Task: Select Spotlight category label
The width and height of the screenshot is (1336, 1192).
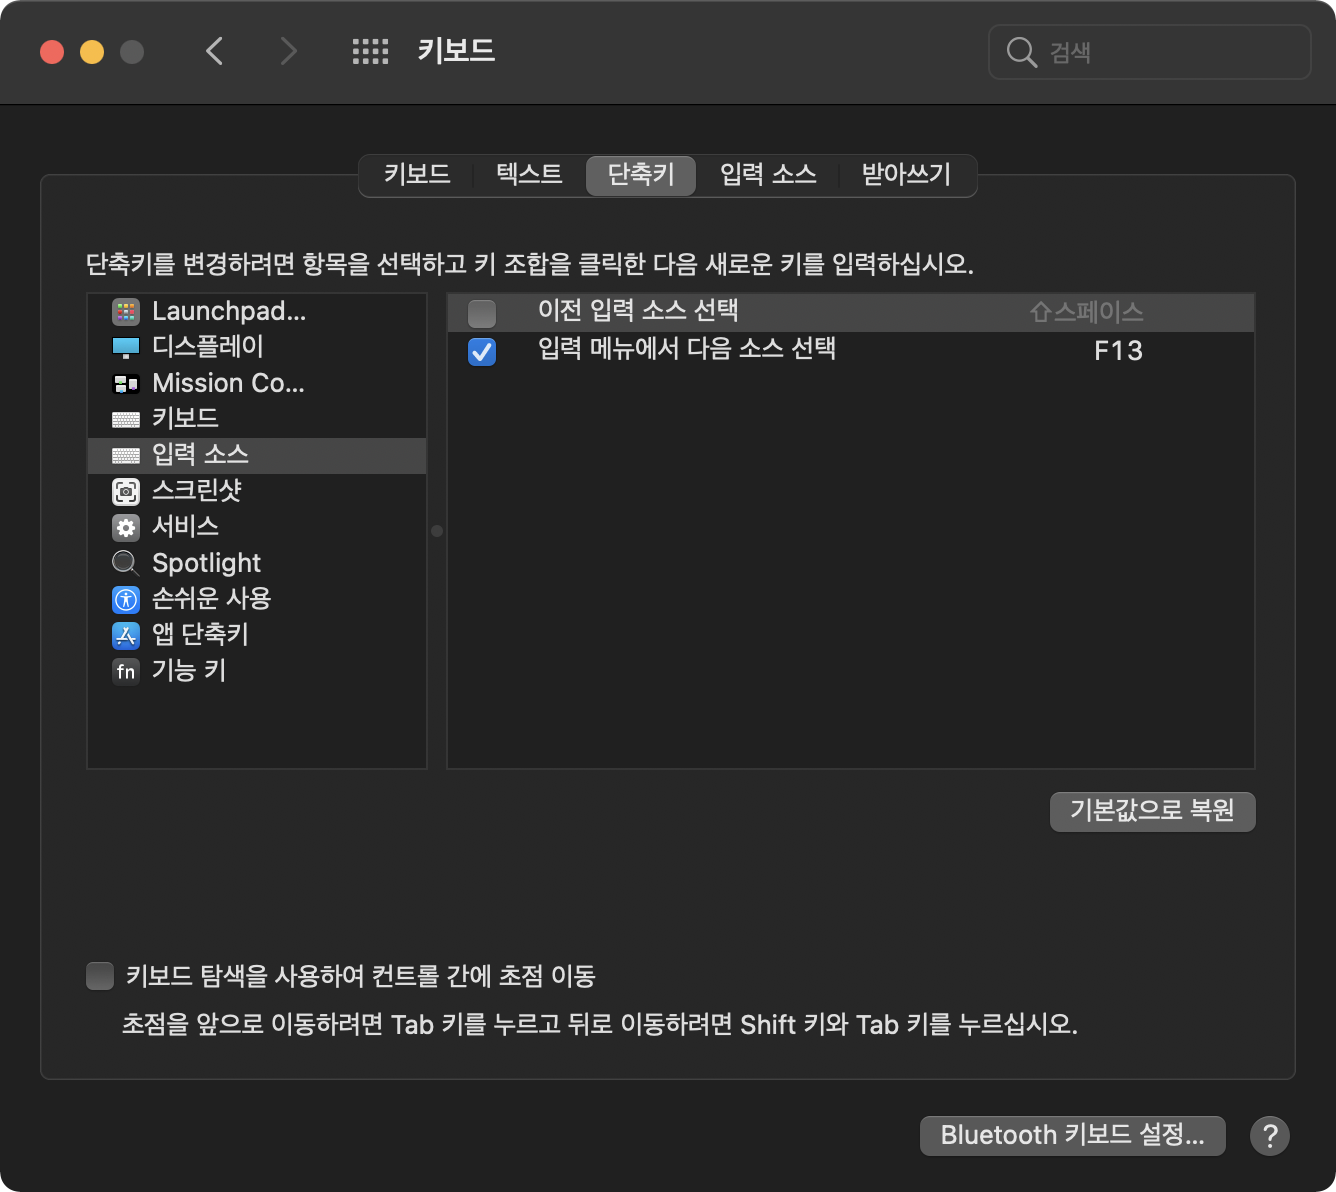Action: click(206, 563)
